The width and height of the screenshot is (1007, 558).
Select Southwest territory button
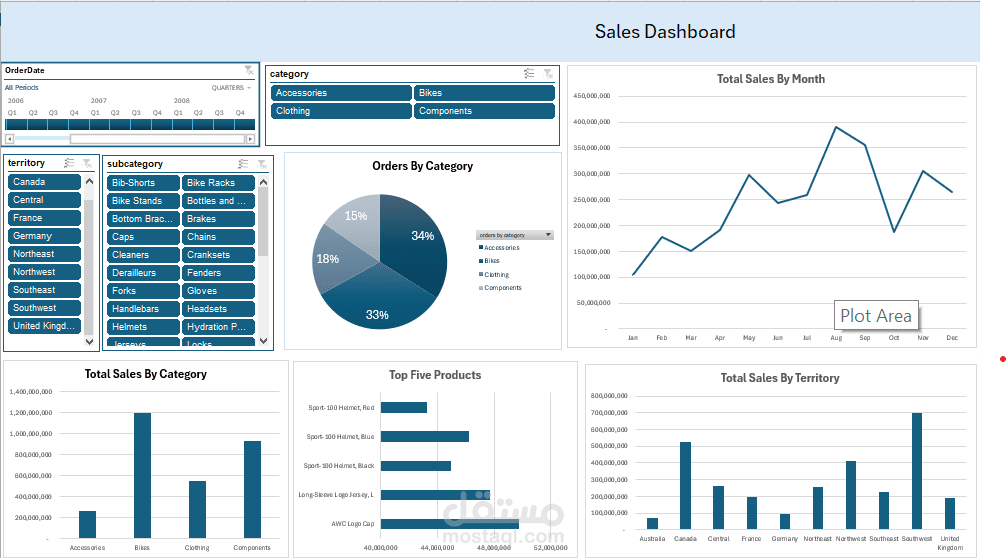(44, 308)
